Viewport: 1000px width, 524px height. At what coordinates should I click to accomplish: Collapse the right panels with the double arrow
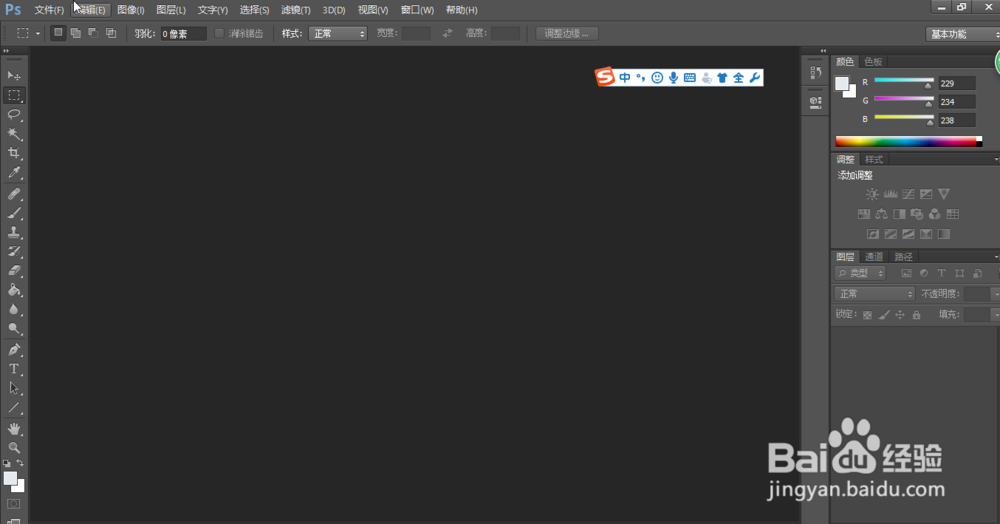pos(823,51)
